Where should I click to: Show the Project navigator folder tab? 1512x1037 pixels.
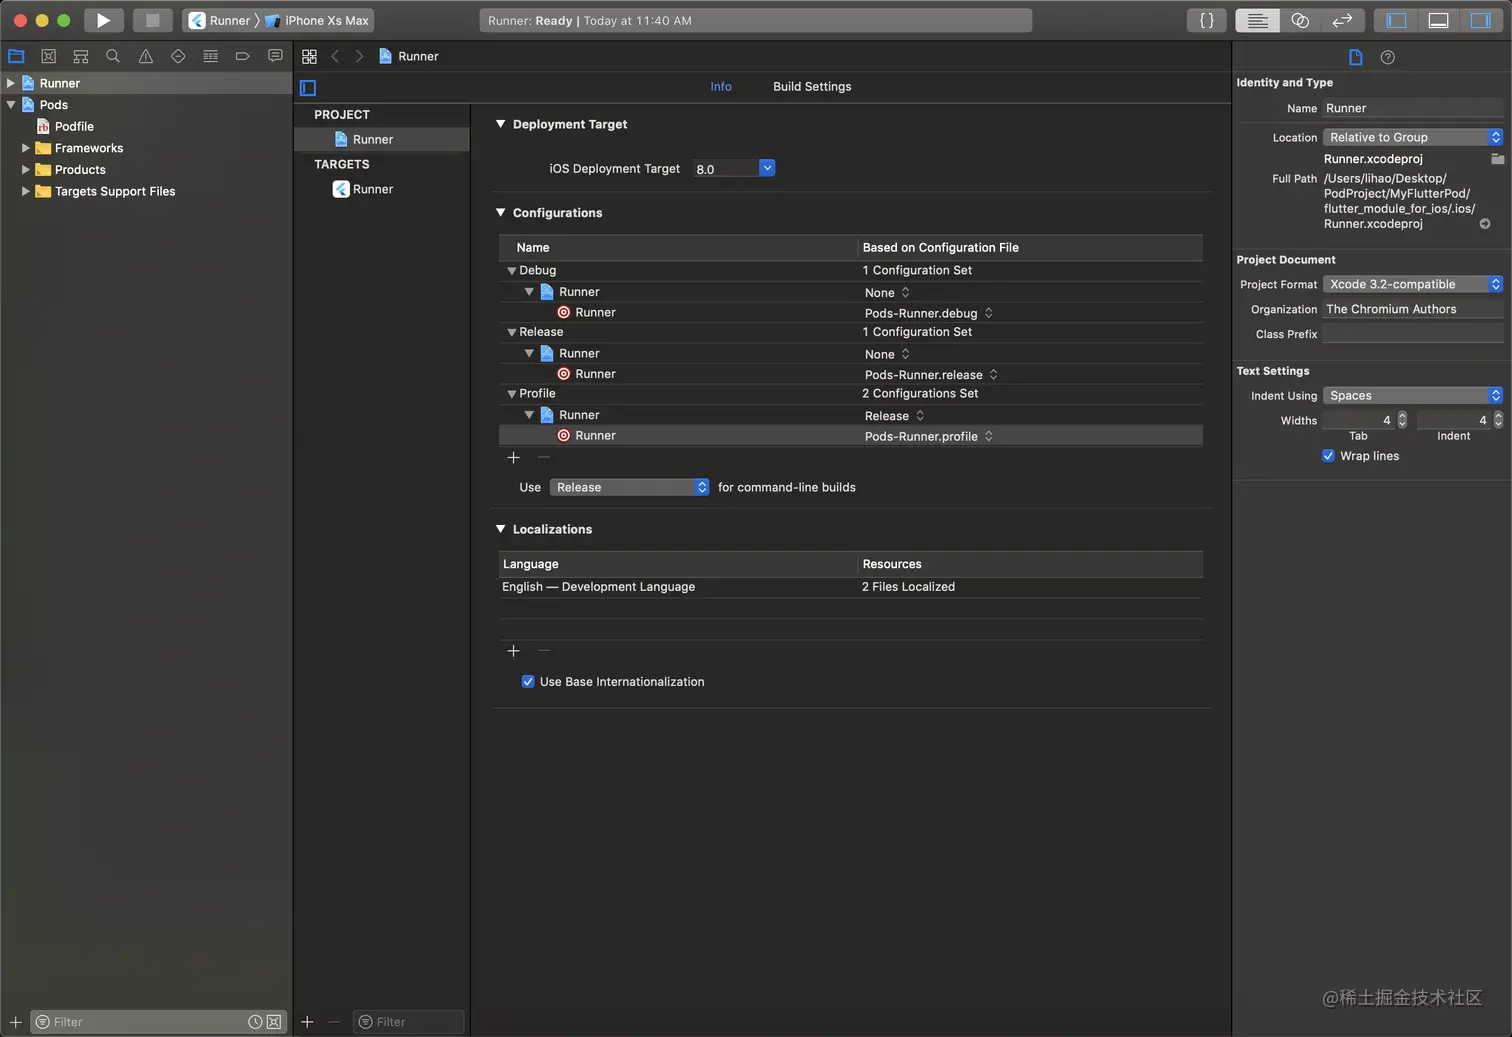(16, 56)
